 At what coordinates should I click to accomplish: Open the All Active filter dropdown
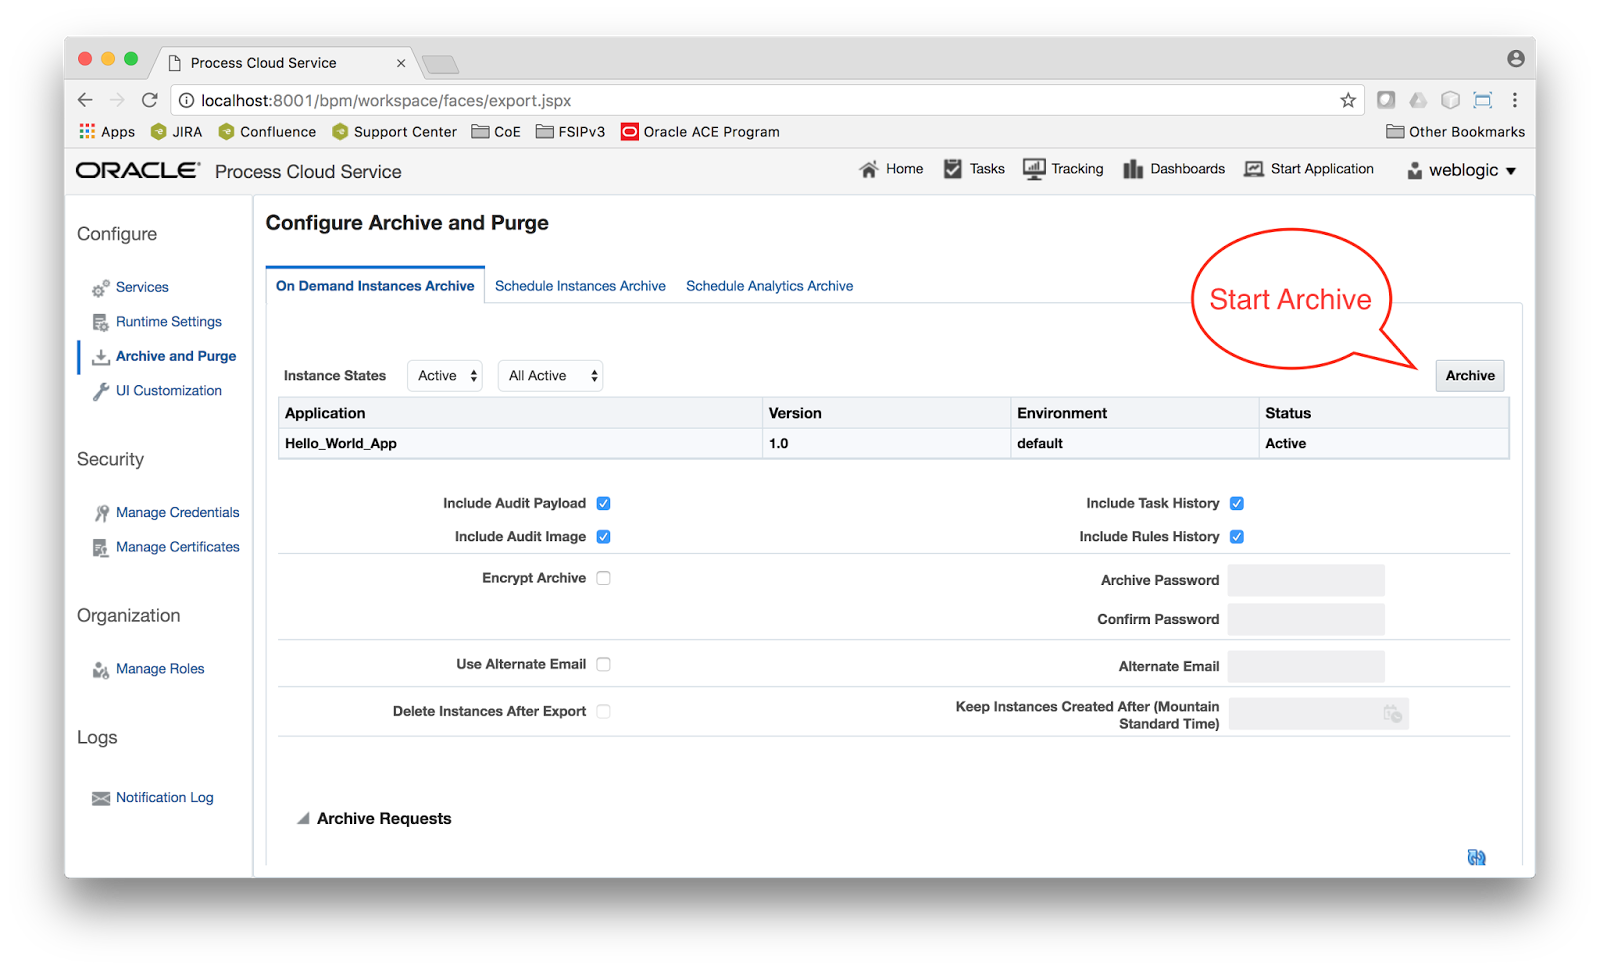[550, 375]
